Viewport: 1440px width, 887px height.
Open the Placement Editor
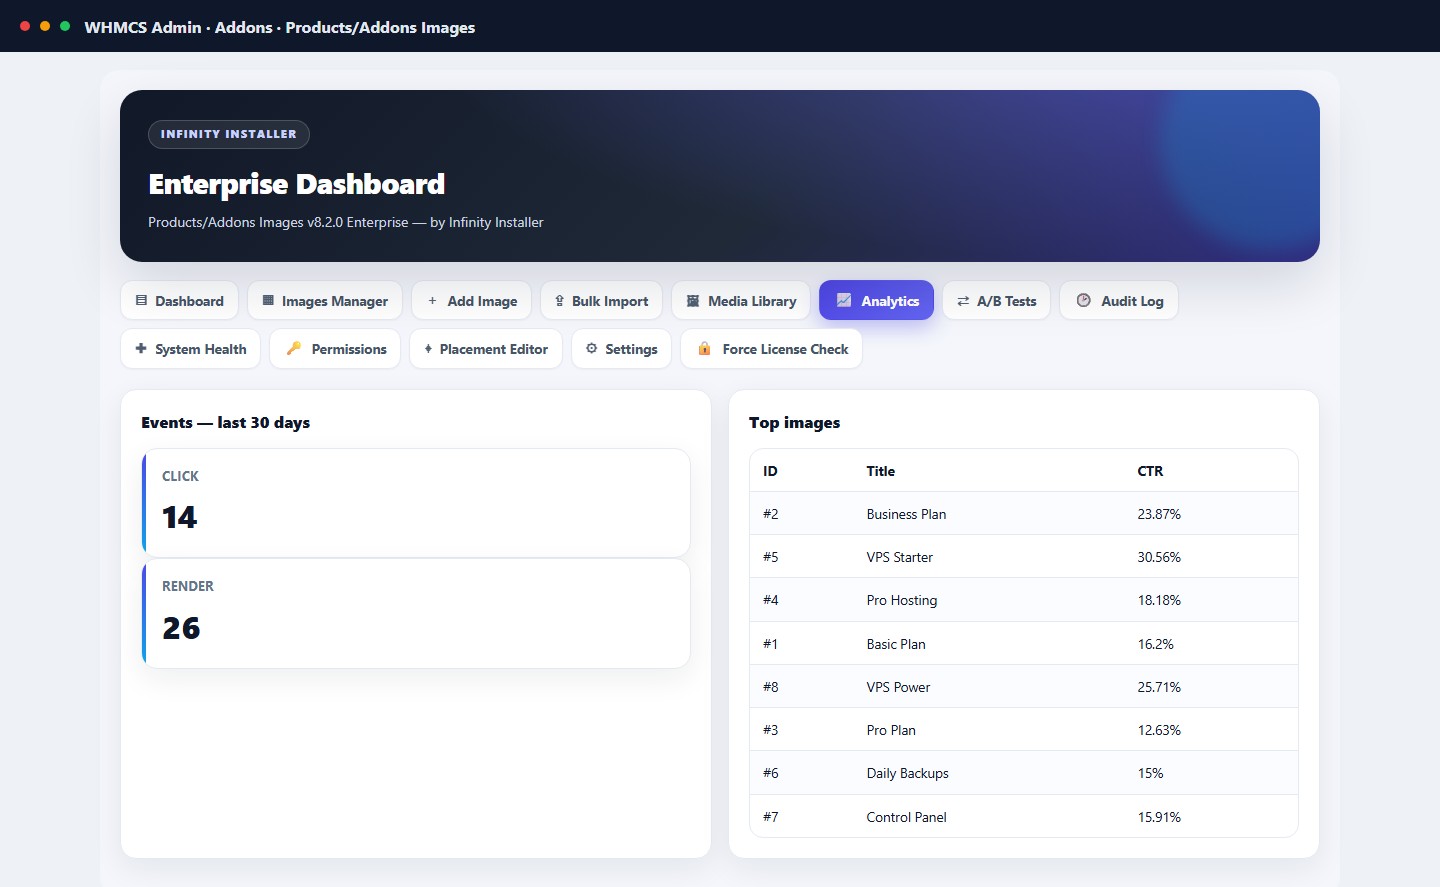pyautogui.click(x=486, y=349)
